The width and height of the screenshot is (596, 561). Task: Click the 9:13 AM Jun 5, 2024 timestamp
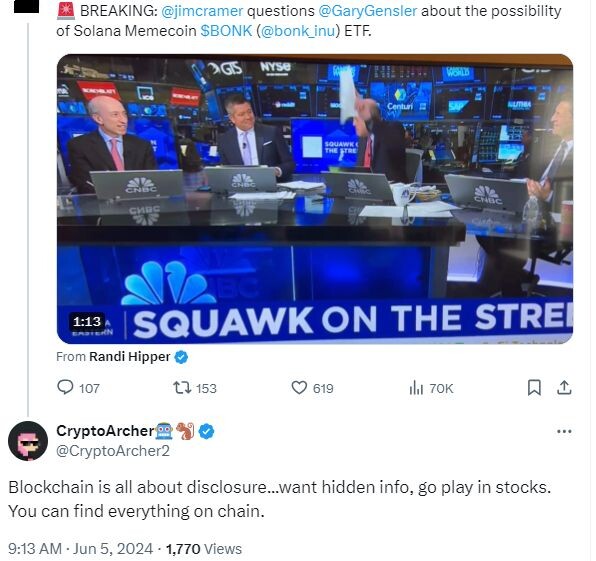(81, 549)
